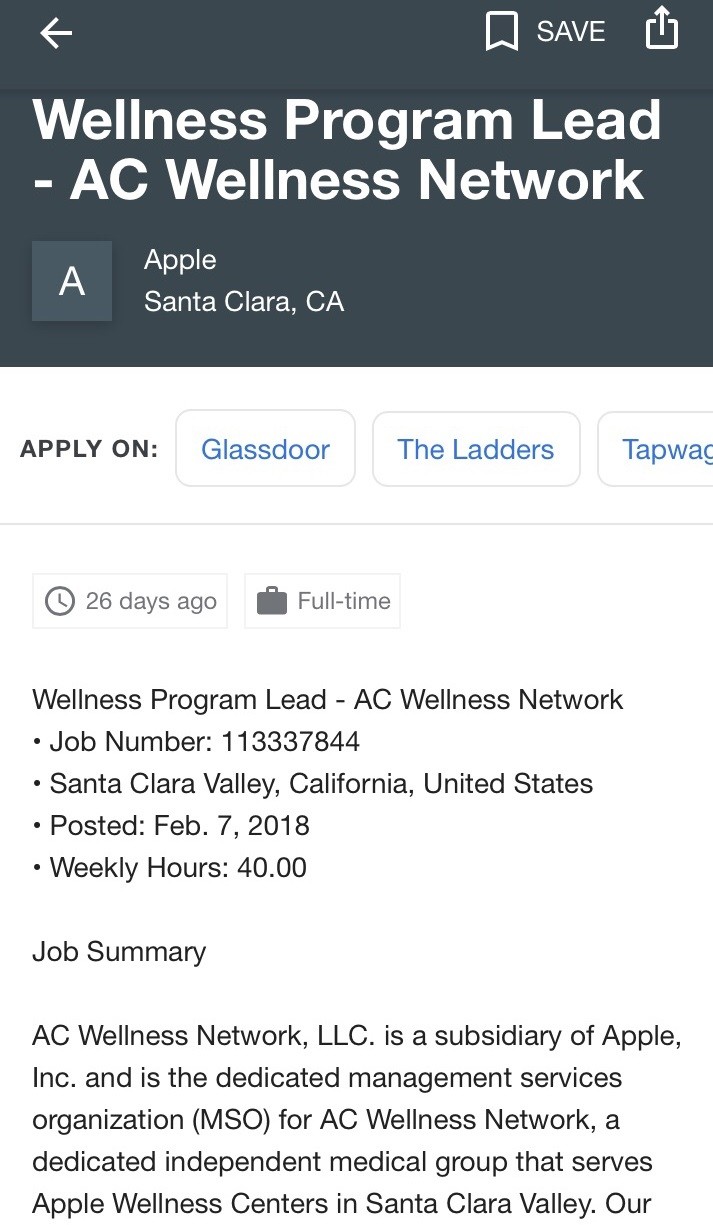Tap the APPLY ON label
Screen dimensions: 713x1225
click(89, 449)
